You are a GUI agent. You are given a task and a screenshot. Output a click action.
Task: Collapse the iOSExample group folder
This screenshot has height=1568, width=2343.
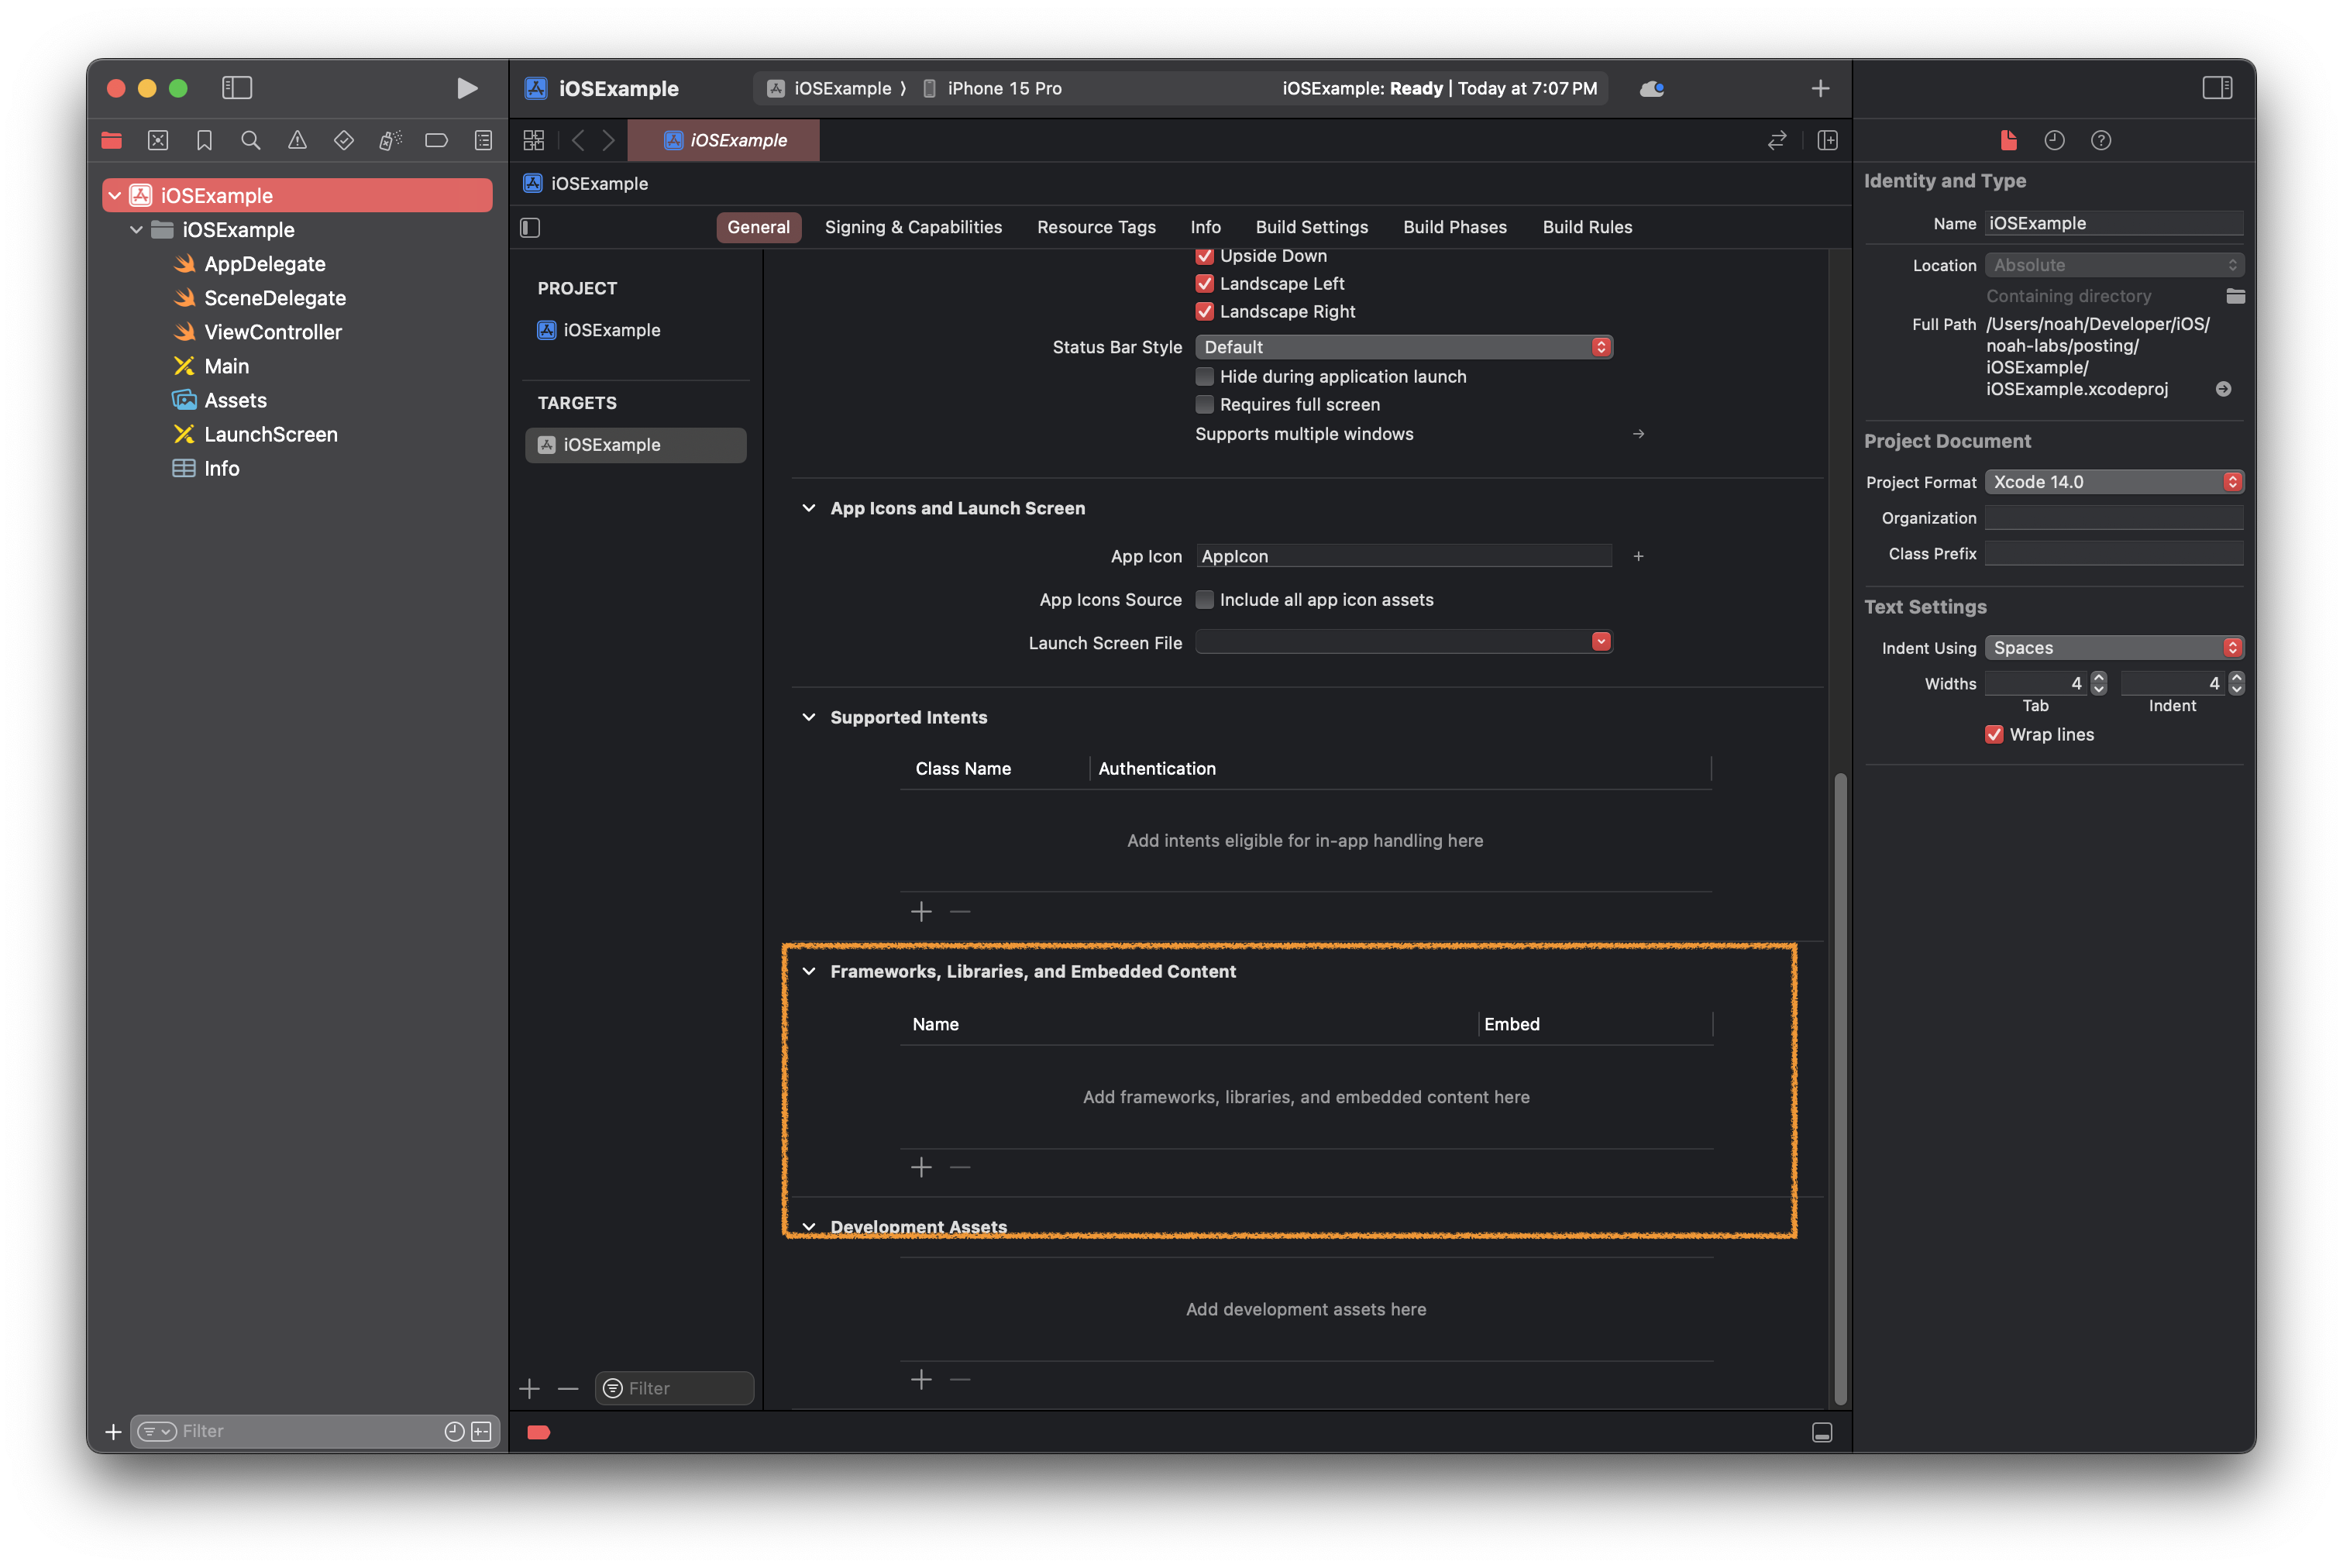[x=137, y=230]
